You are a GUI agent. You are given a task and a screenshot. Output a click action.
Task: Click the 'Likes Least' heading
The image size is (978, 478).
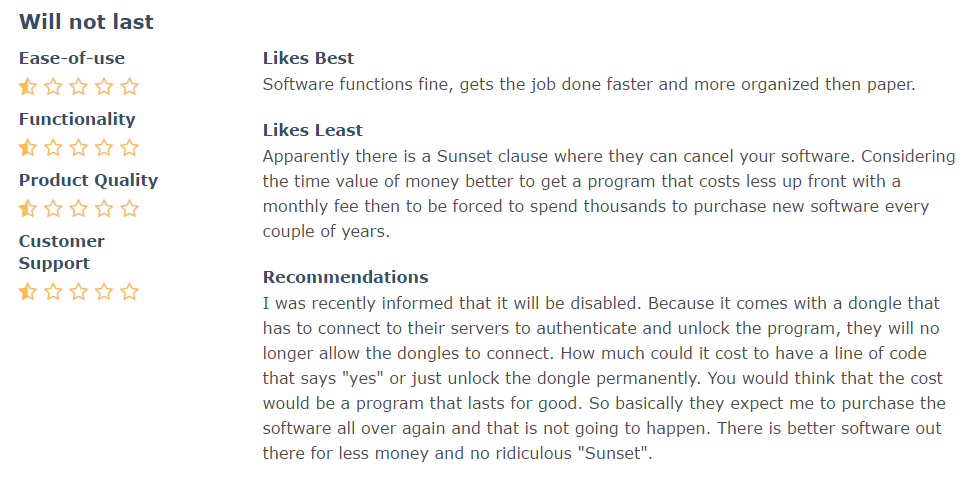312,130
